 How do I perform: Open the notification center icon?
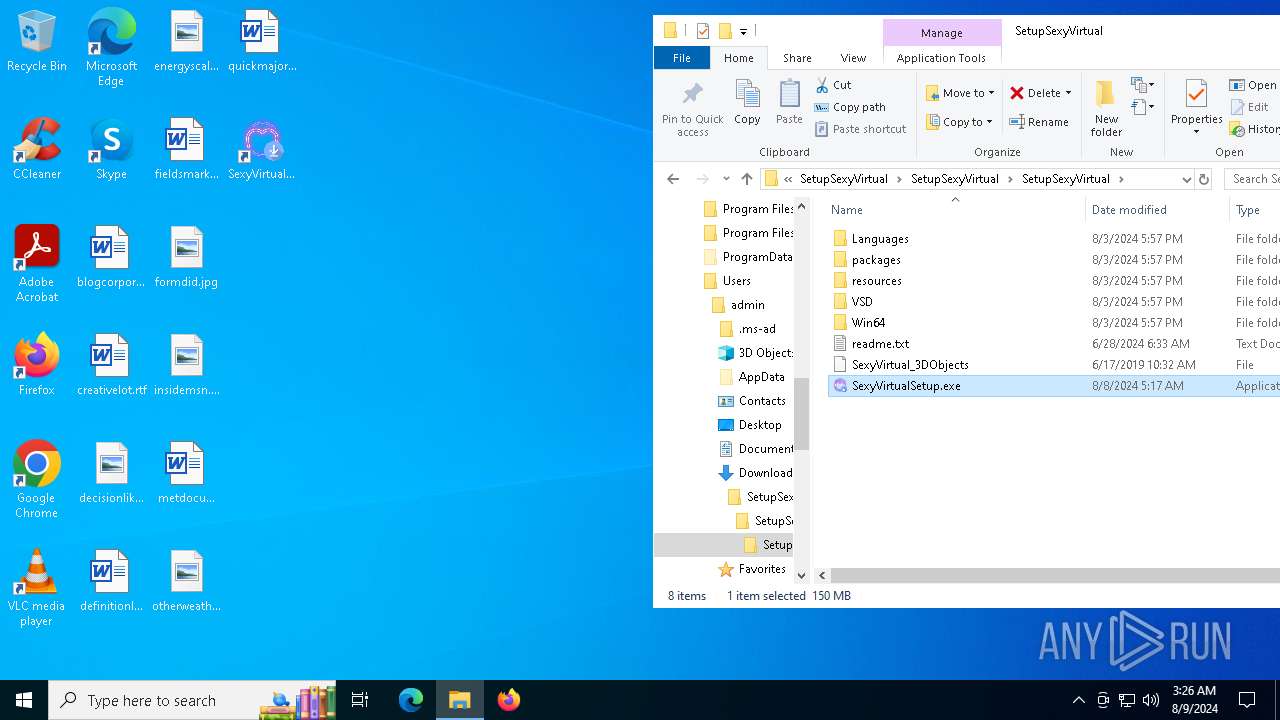click(1247, 700)
